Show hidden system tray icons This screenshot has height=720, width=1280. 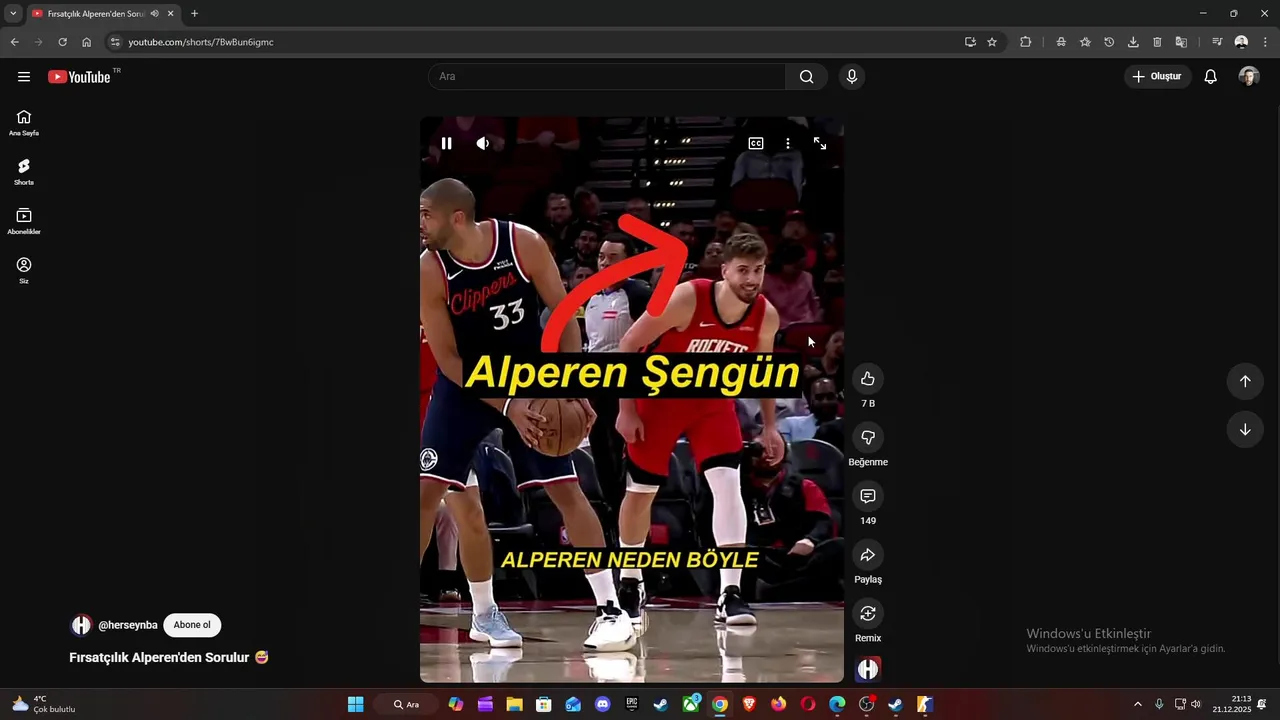click(x=1137, y=705)
